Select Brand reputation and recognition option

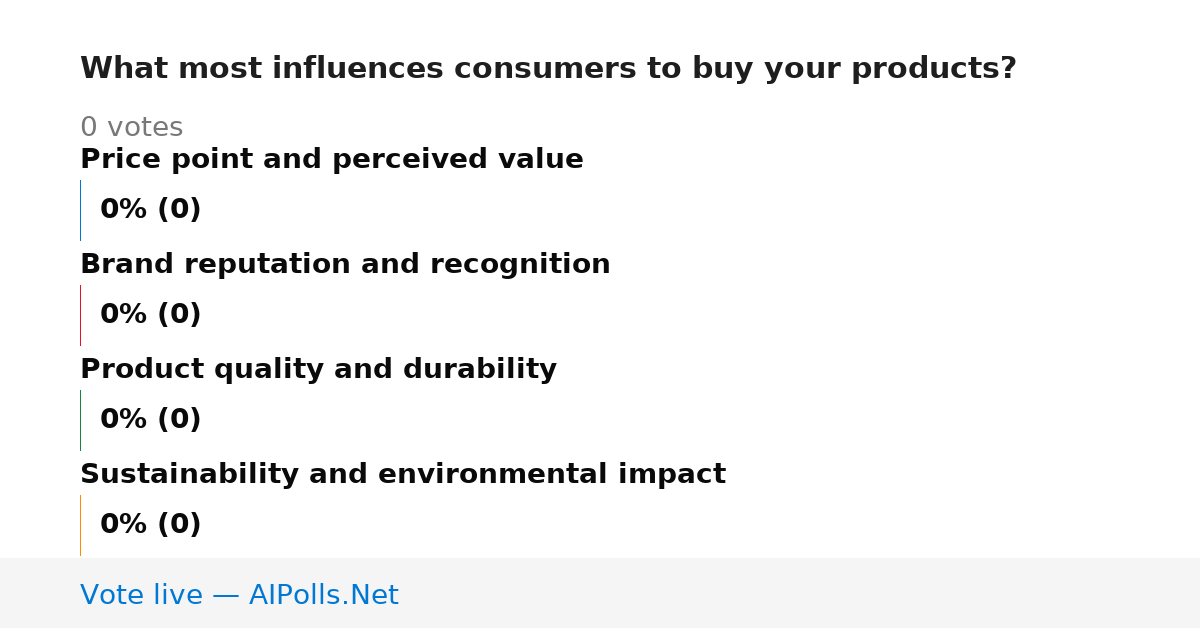click(345, 265)
